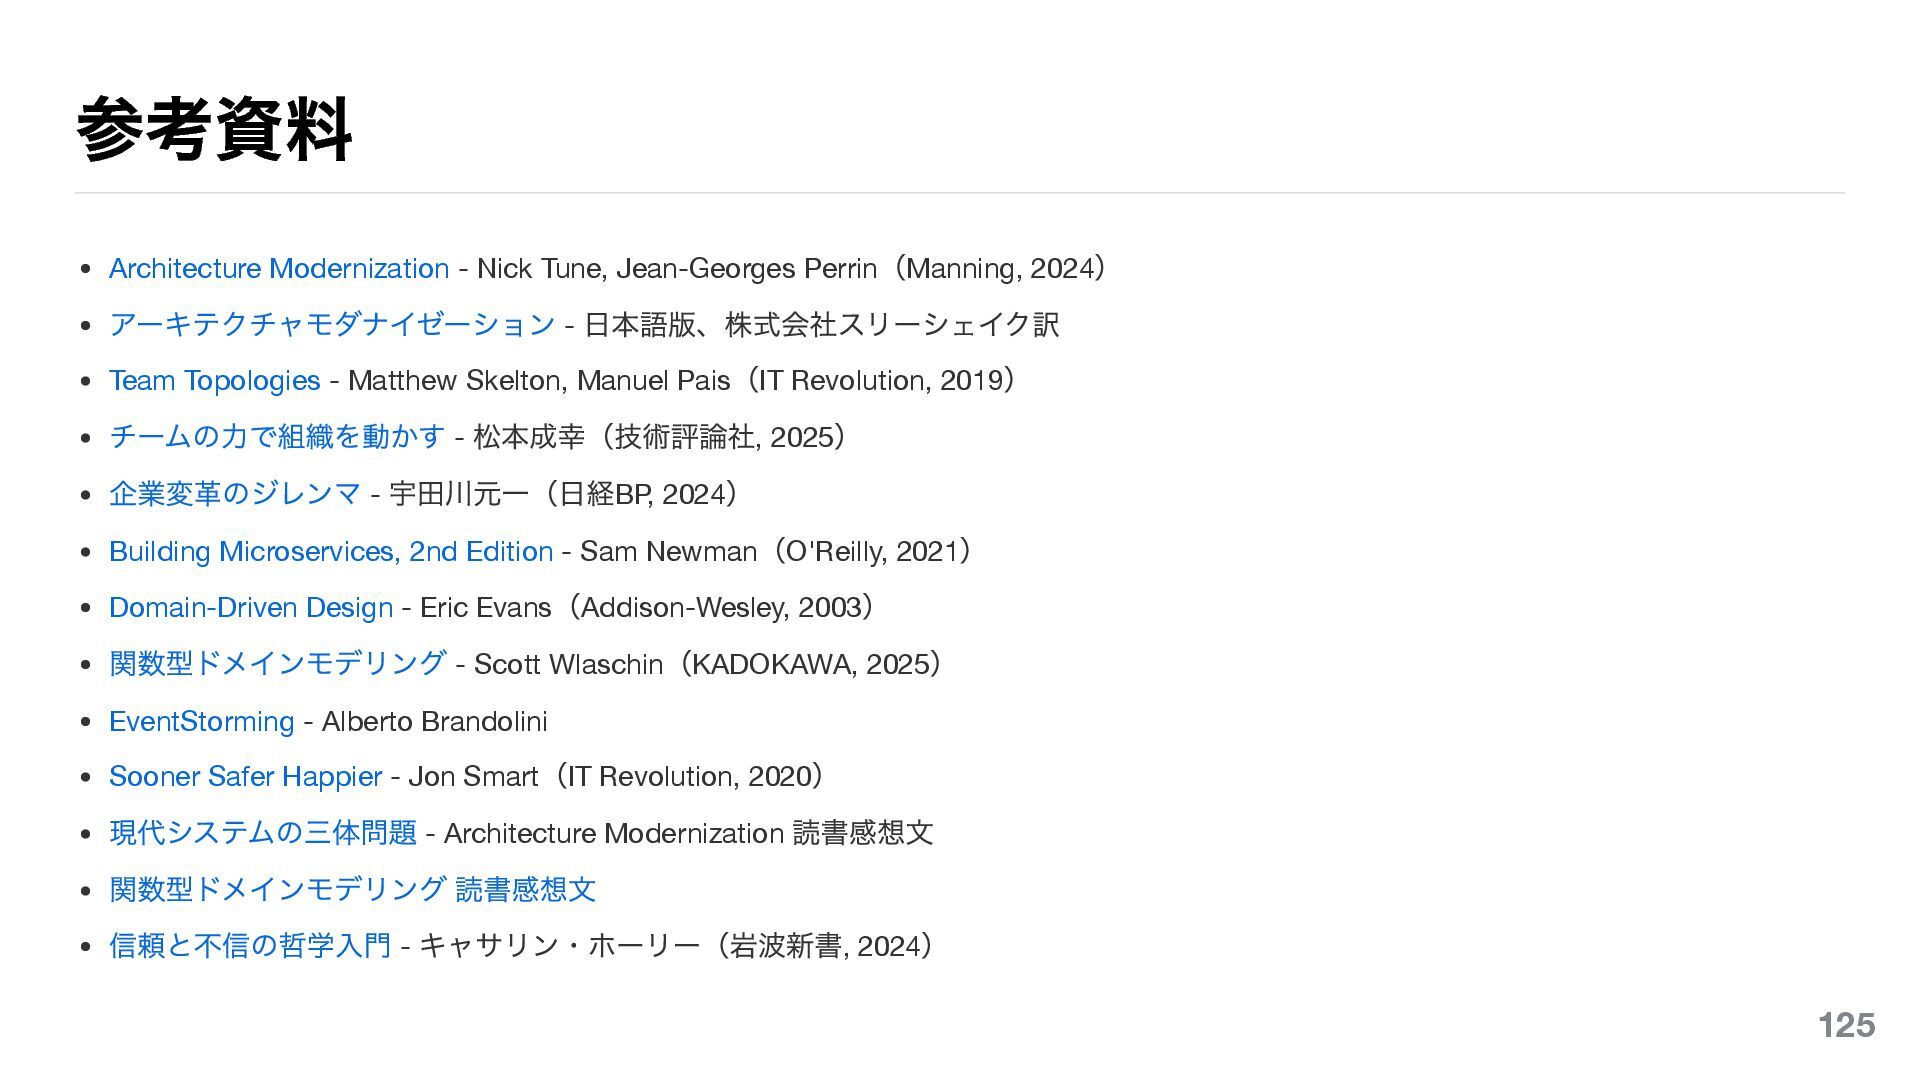Click Building Microservices, 2nd Edition link
This screenshot has height=1080, width=1920.
(x=330, y=552)
